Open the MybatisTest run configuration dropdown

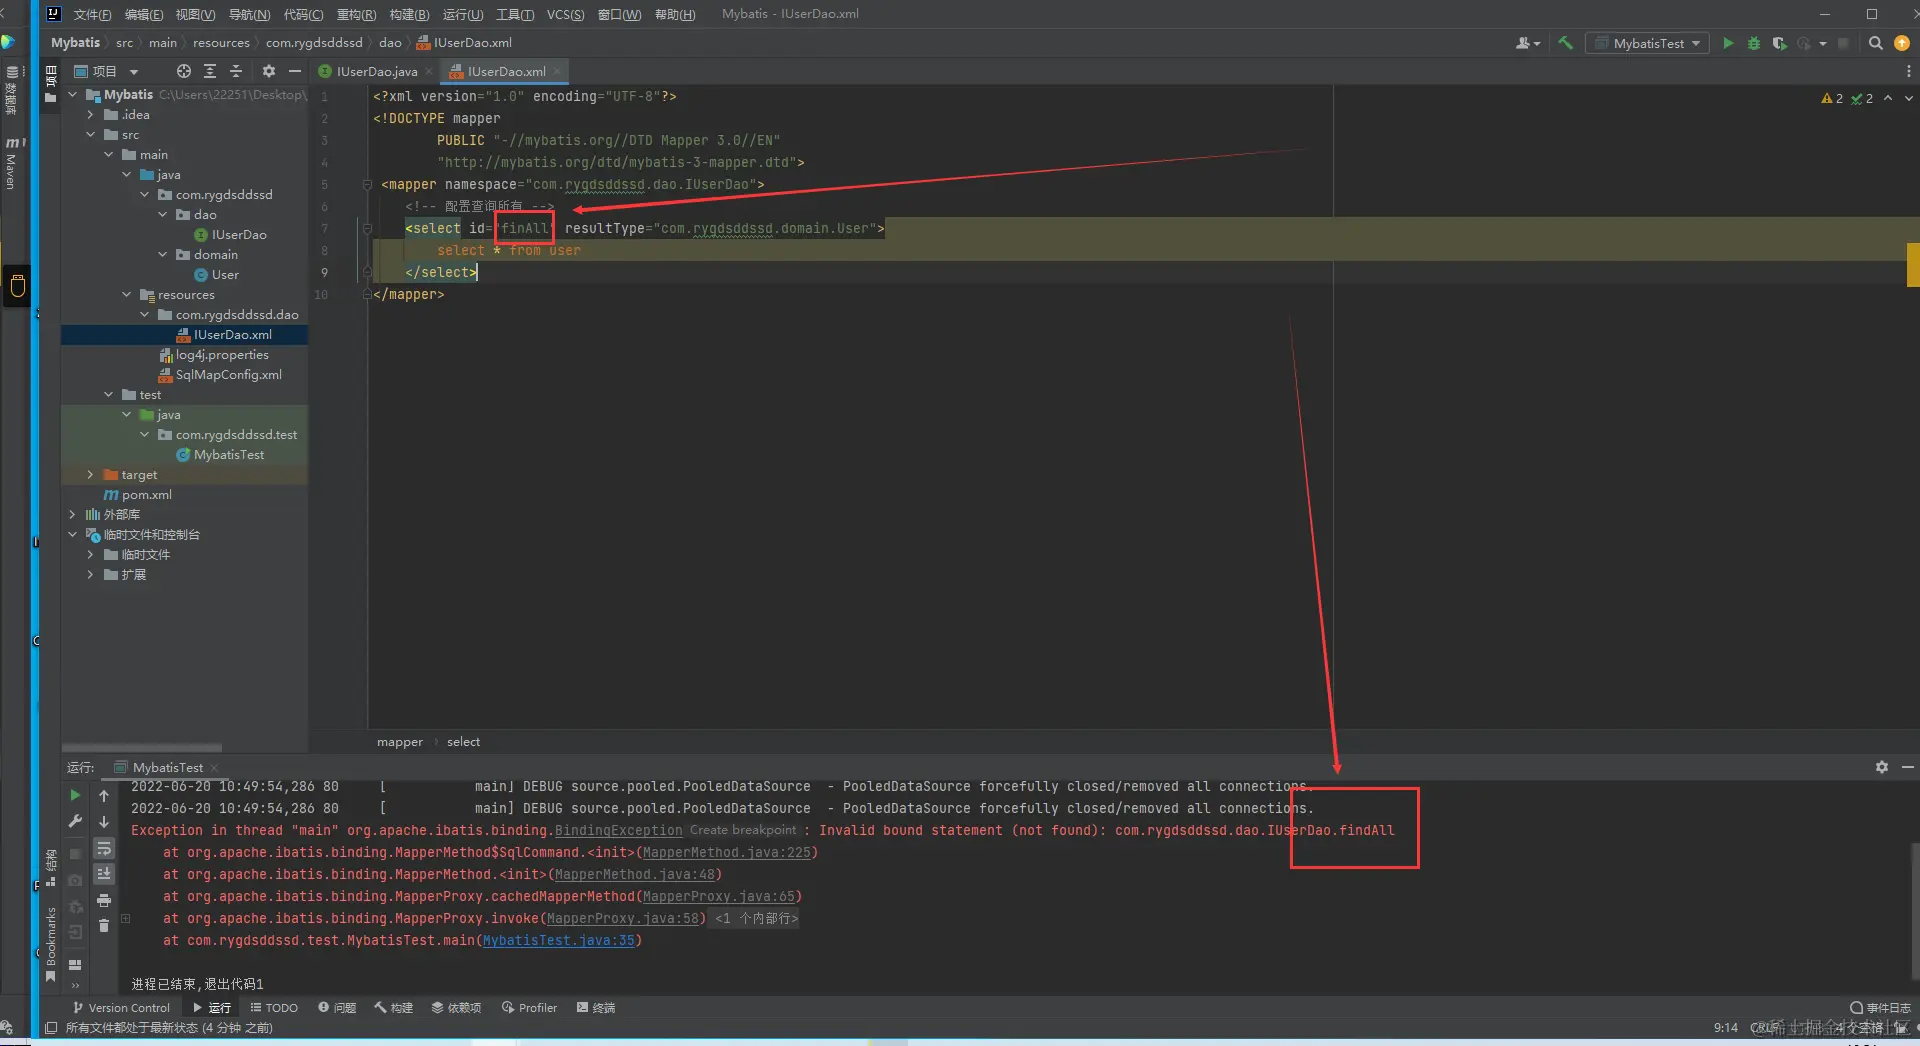[x=1647, y=43]
